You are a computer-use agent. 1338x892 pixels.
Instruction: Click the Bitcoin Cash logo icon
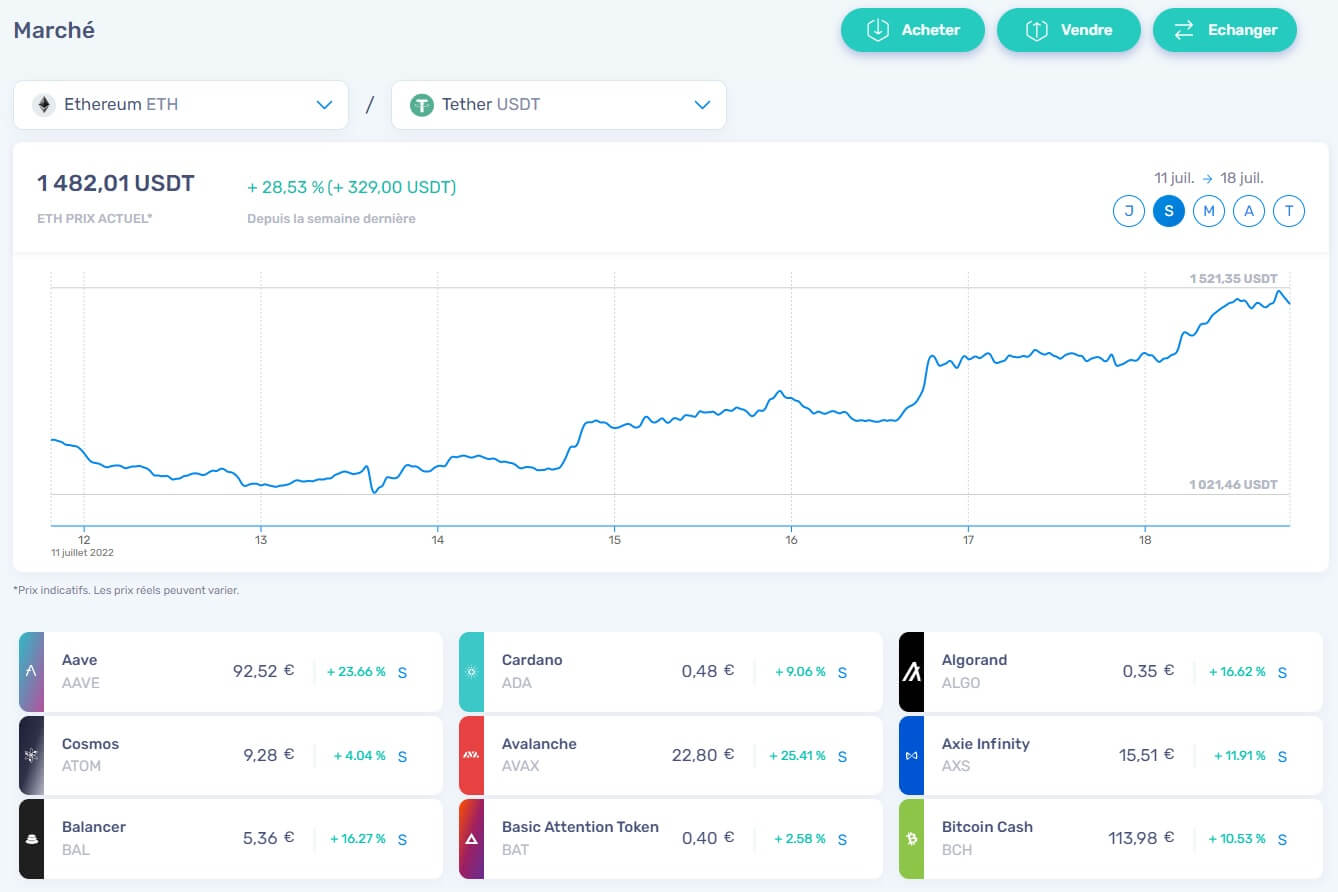tap(911, 838)
